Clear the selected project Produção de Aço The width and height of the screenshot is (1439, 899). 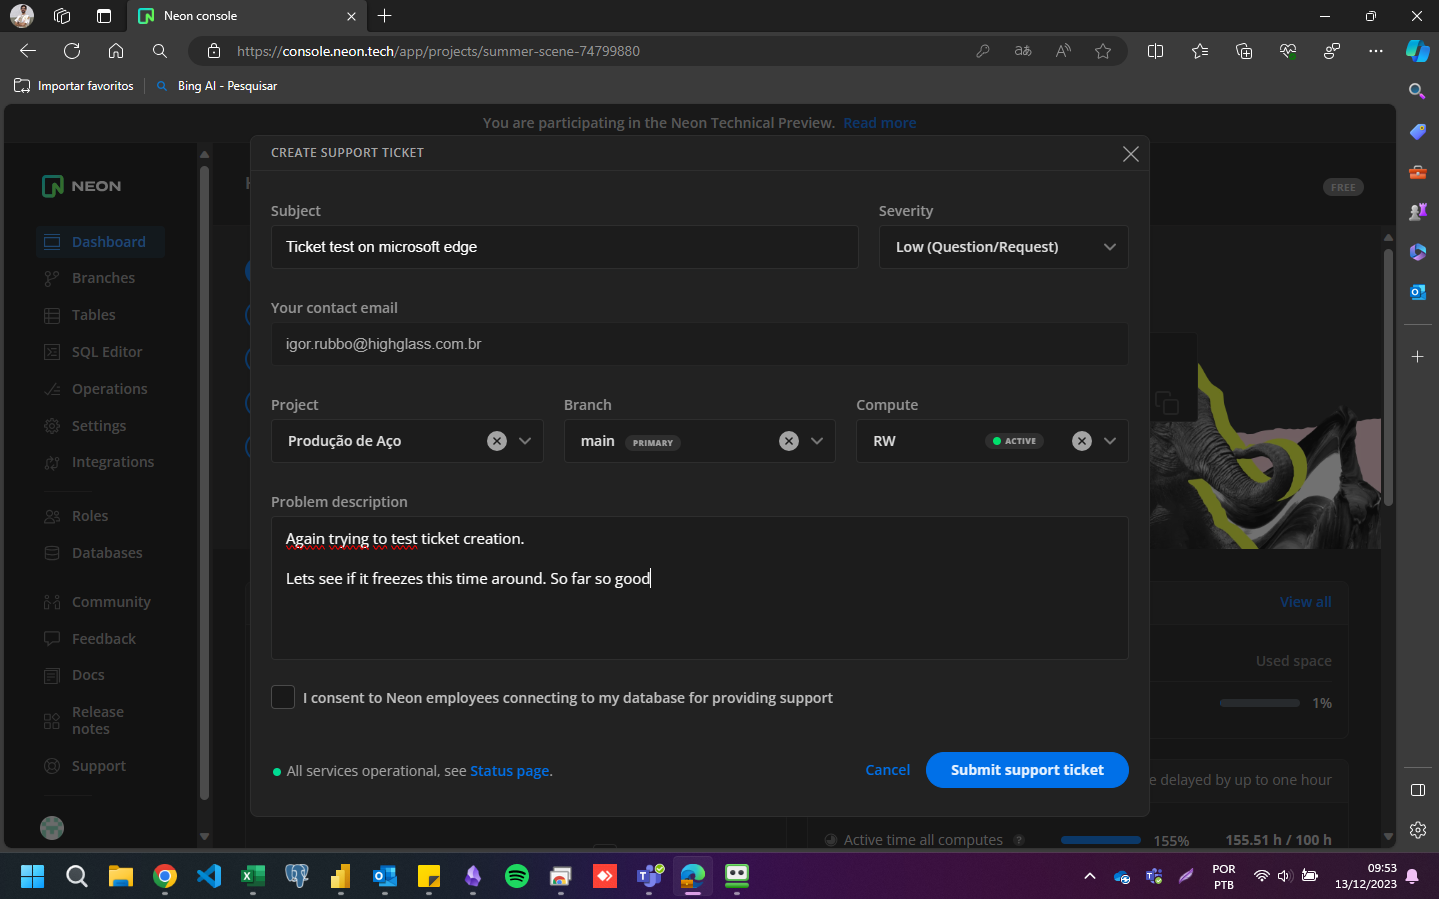(x=497, y=441)
